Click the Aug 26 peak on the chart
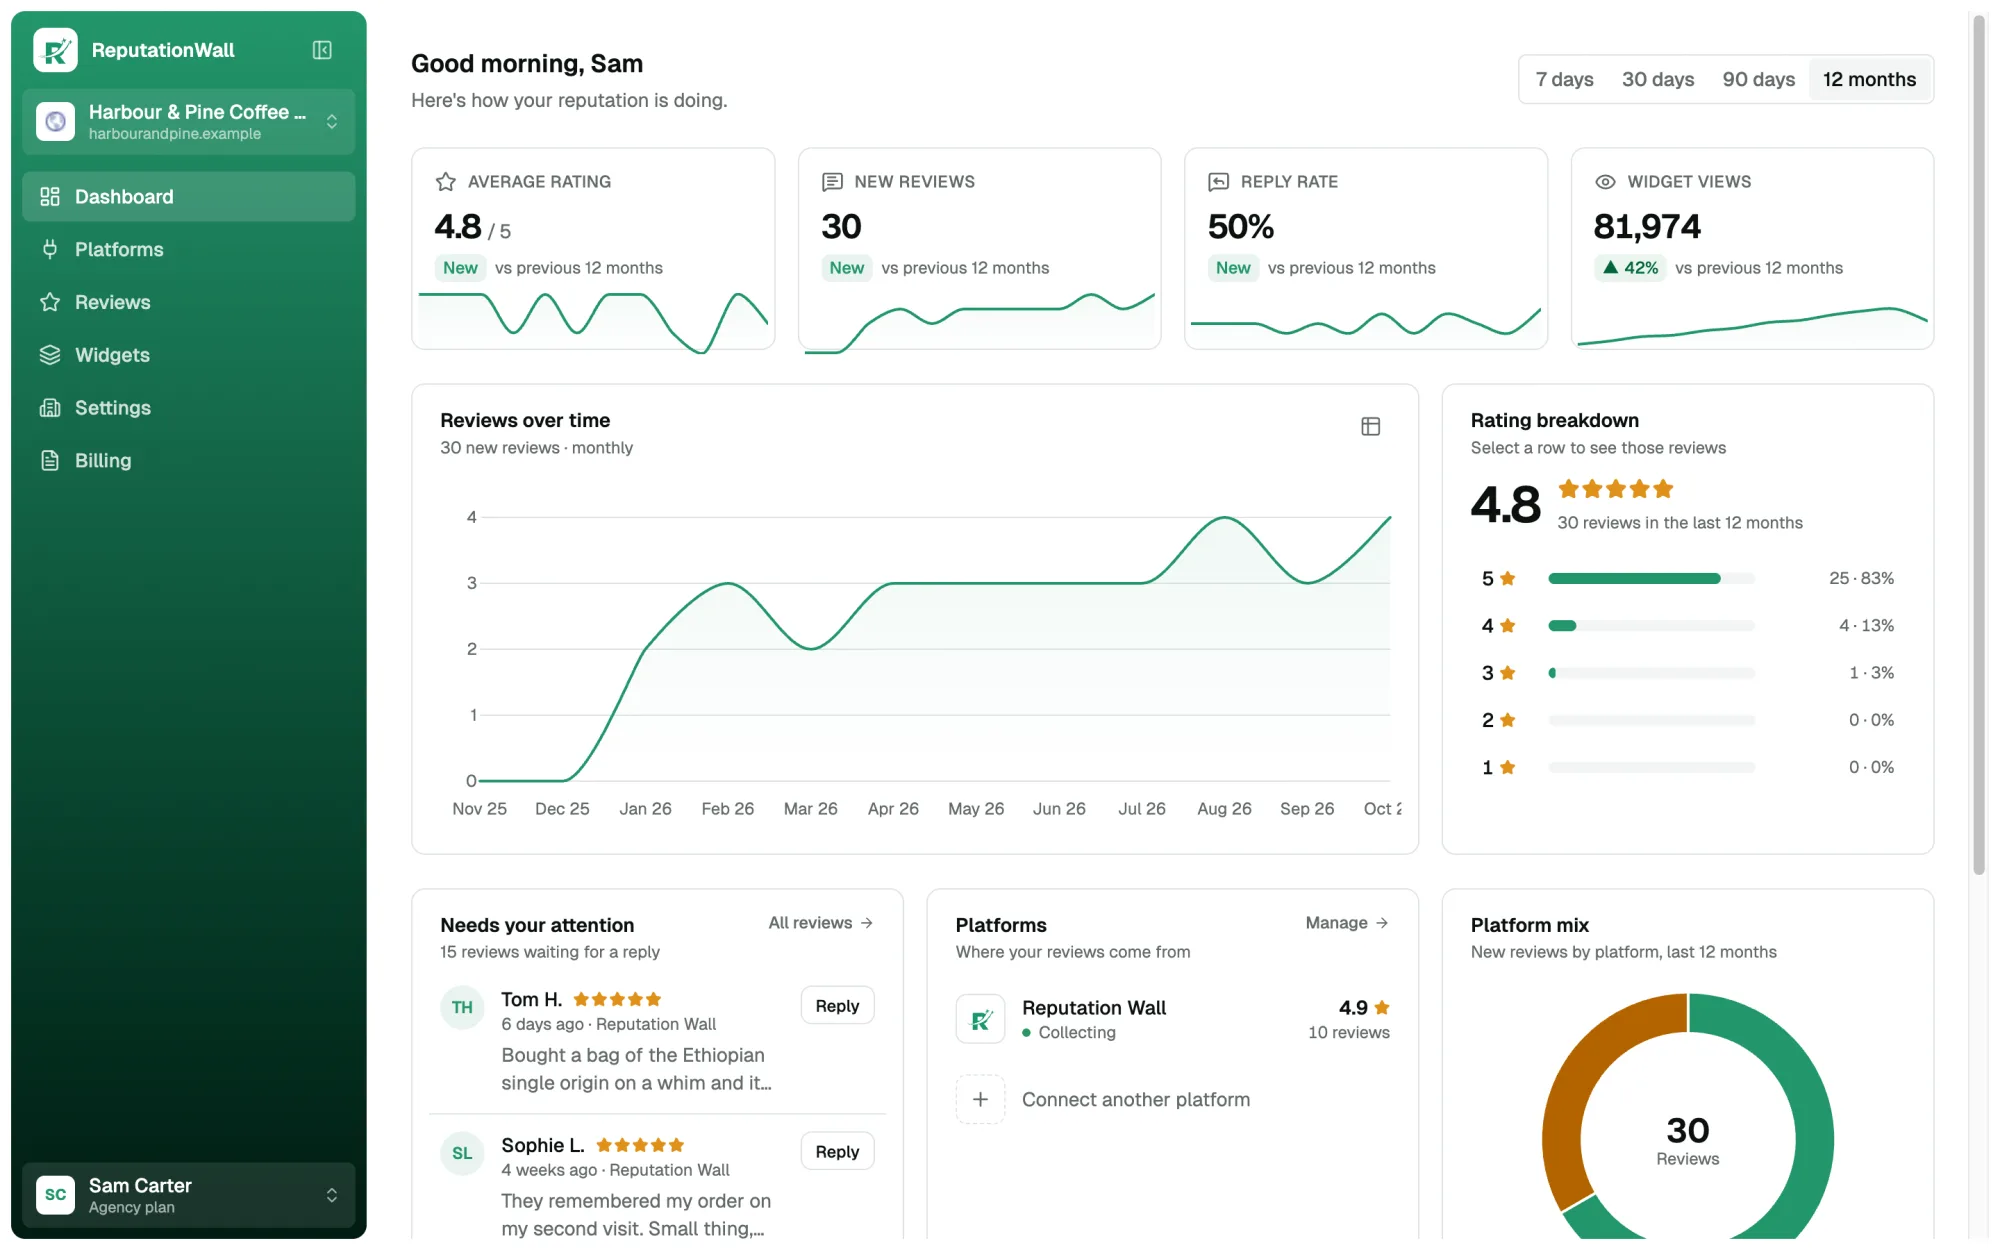2000x1250 pixels. 1224,518
